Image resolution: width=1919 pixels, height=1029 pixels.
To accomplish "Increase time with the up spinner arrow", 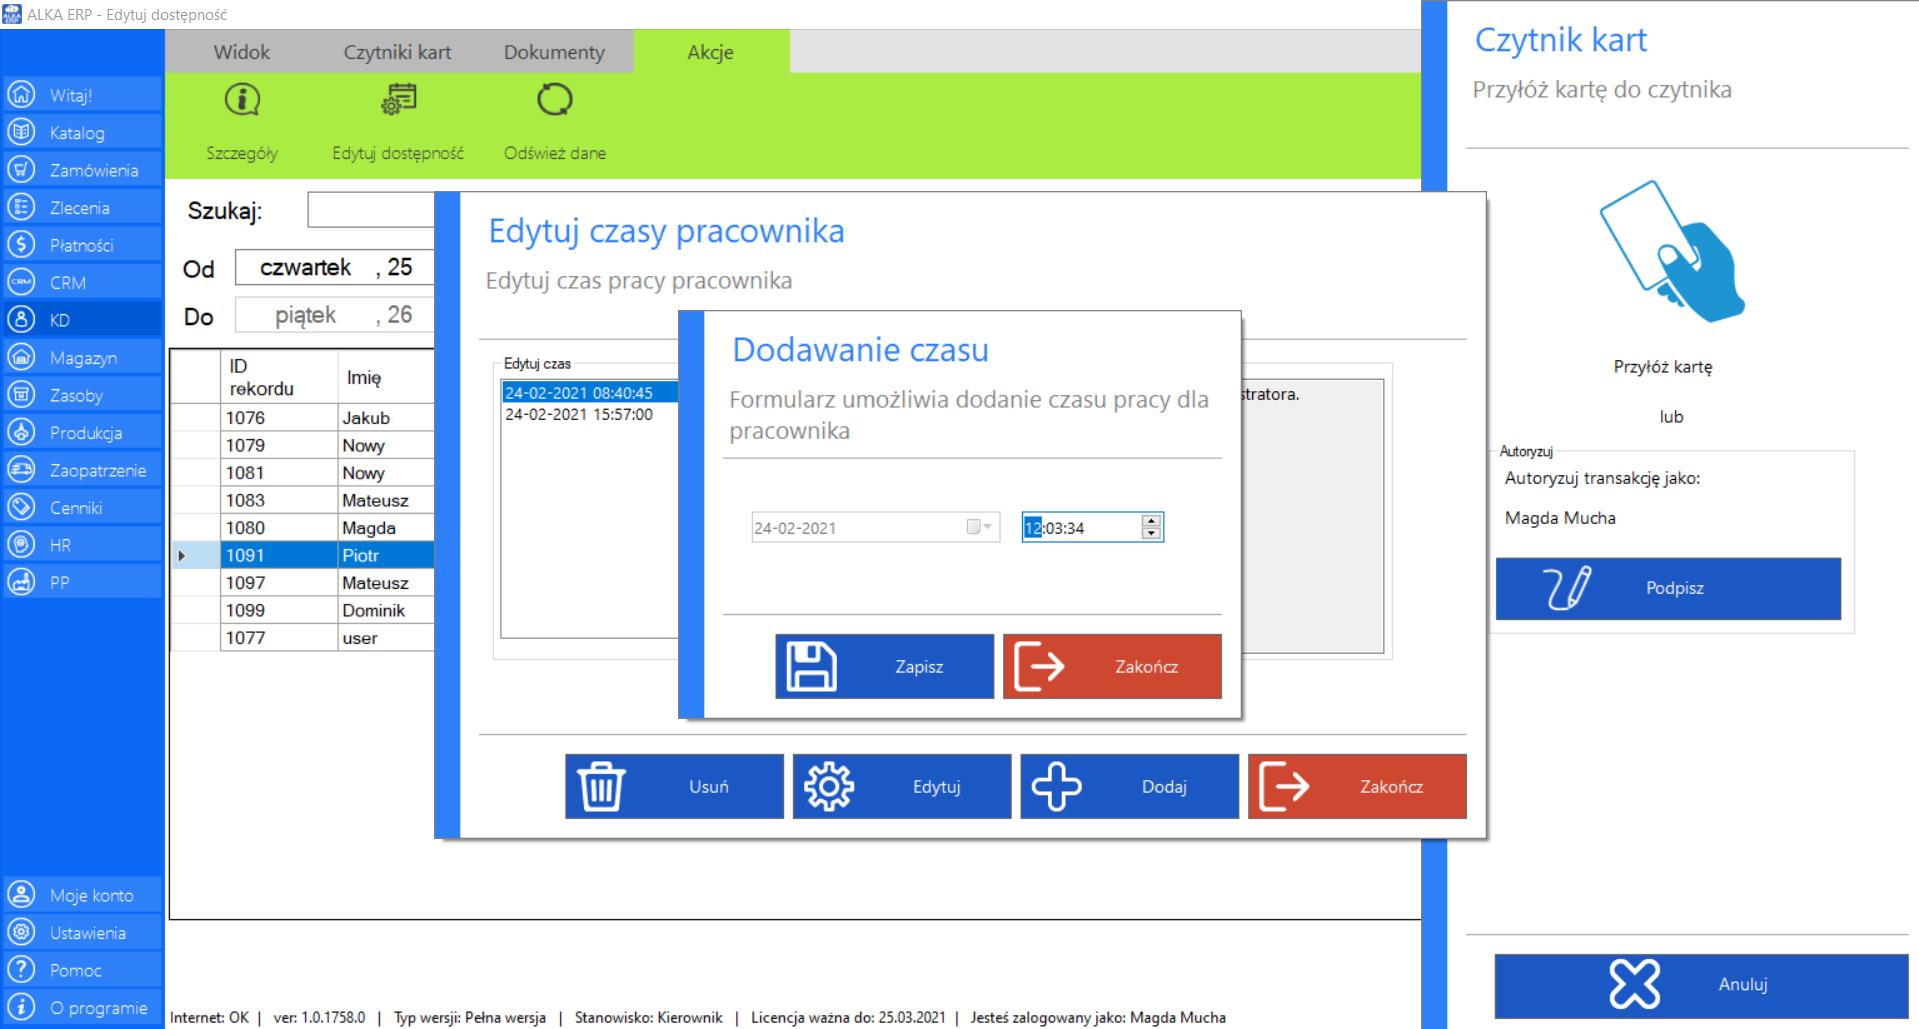I will pyautogui.click(x=1152, y=521).
